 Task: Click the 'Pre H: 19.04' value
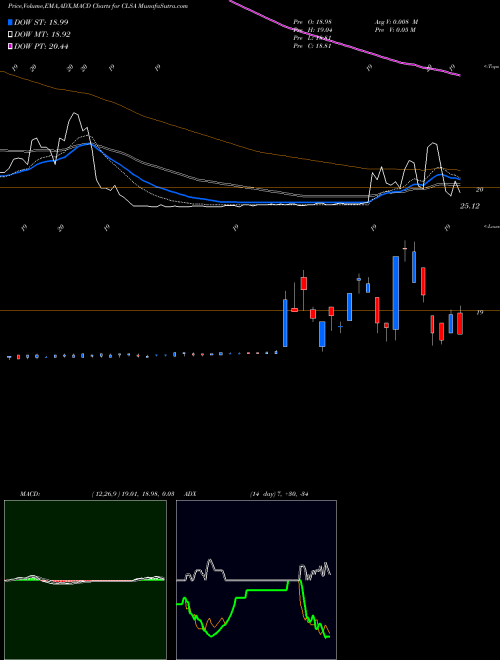tap(313, 30)
